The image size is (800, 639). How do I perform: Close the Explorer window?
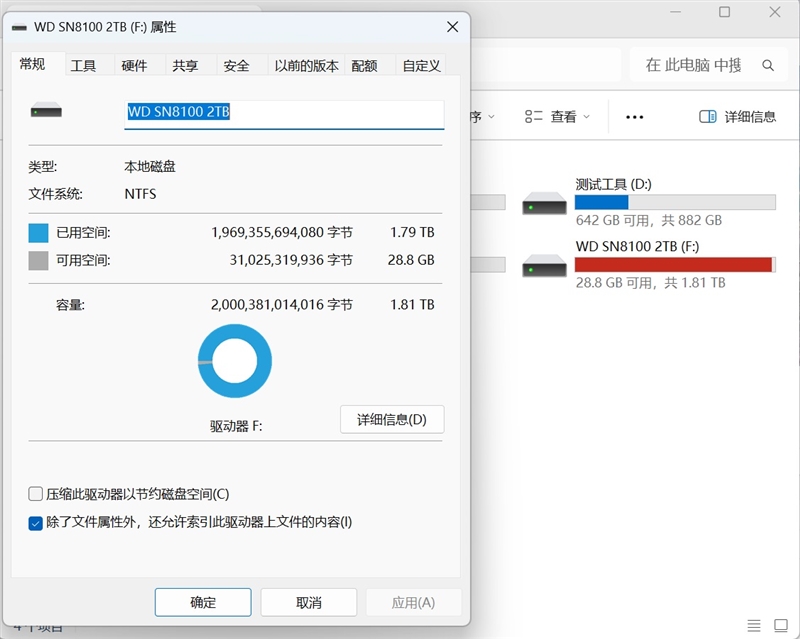[x=774, y=12]
